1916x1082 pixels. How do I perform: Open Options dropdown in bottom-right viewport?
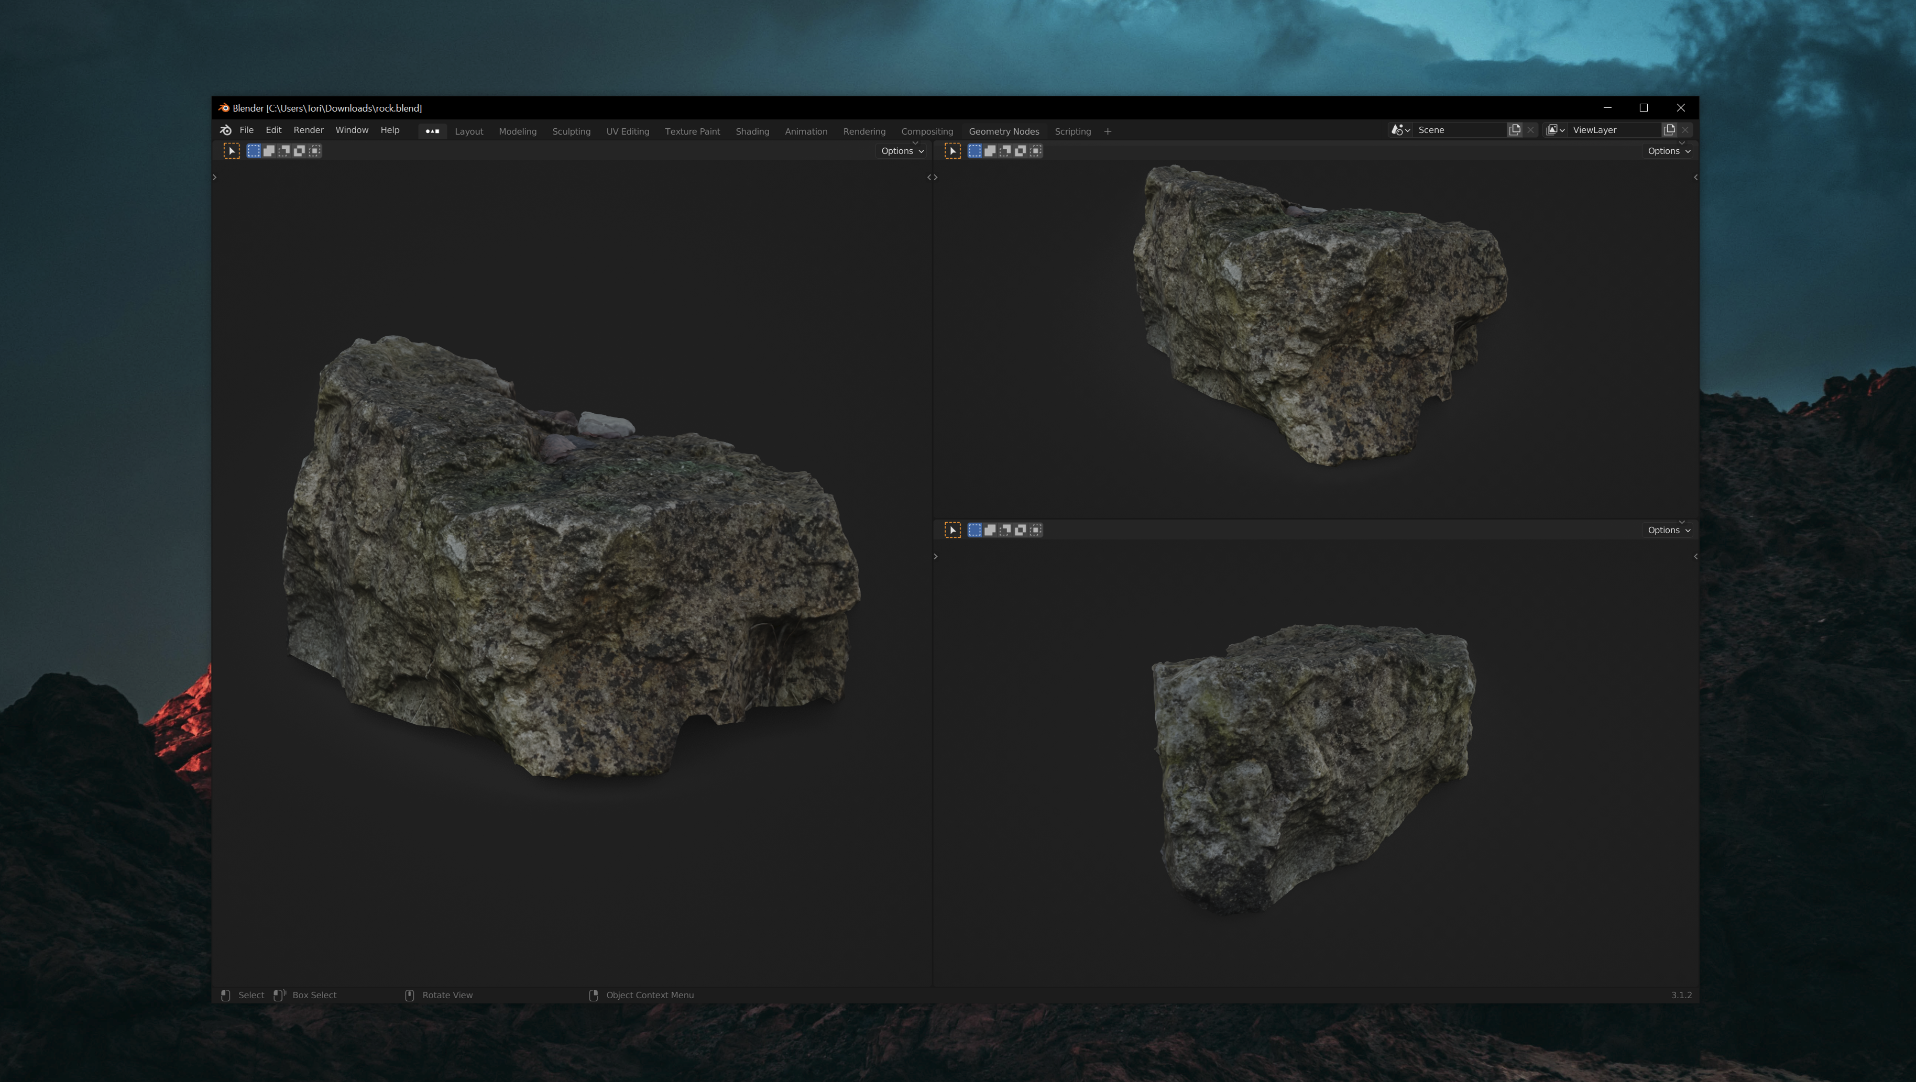(1668, 530)
